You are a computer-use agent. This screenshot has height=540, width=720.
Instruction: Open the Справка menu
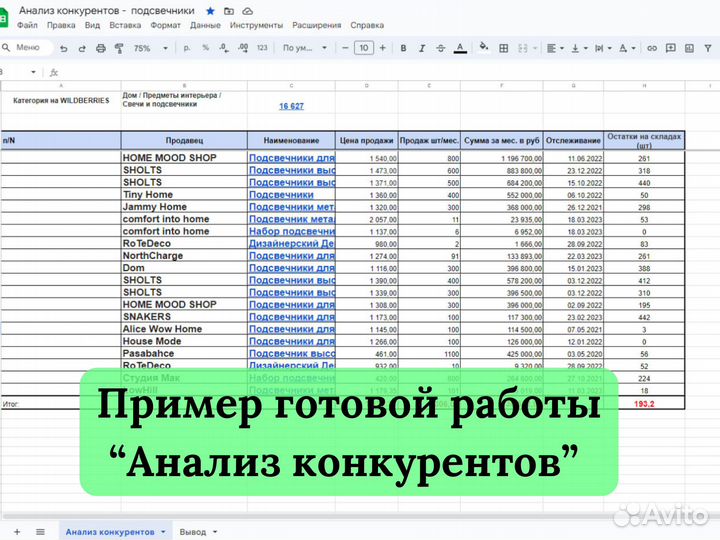(x=367, y=25)
